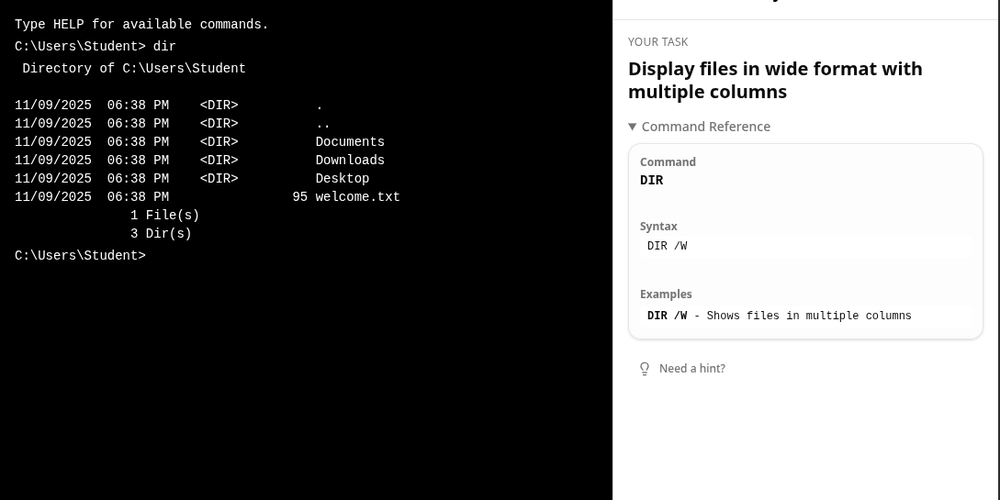Click the Command Reference label
This screenshot has height=500, width=1000.
705,127
